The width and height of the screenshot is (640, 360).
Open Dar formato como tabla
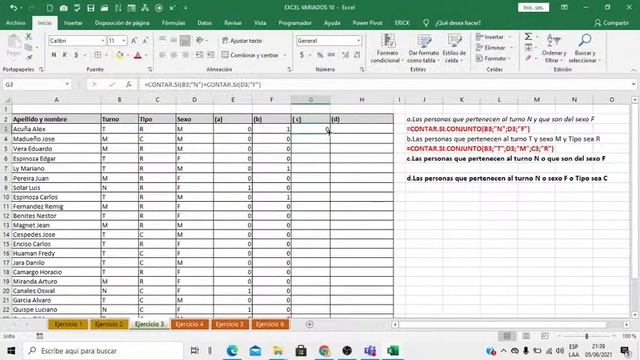pyautogui.click(x=423, y=49)
